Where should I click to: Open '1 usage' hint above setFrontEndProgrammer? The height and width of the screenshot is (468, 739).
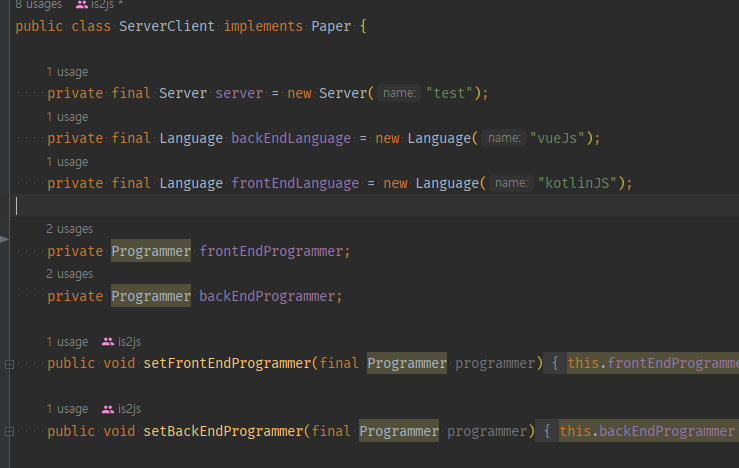[67, 342]
